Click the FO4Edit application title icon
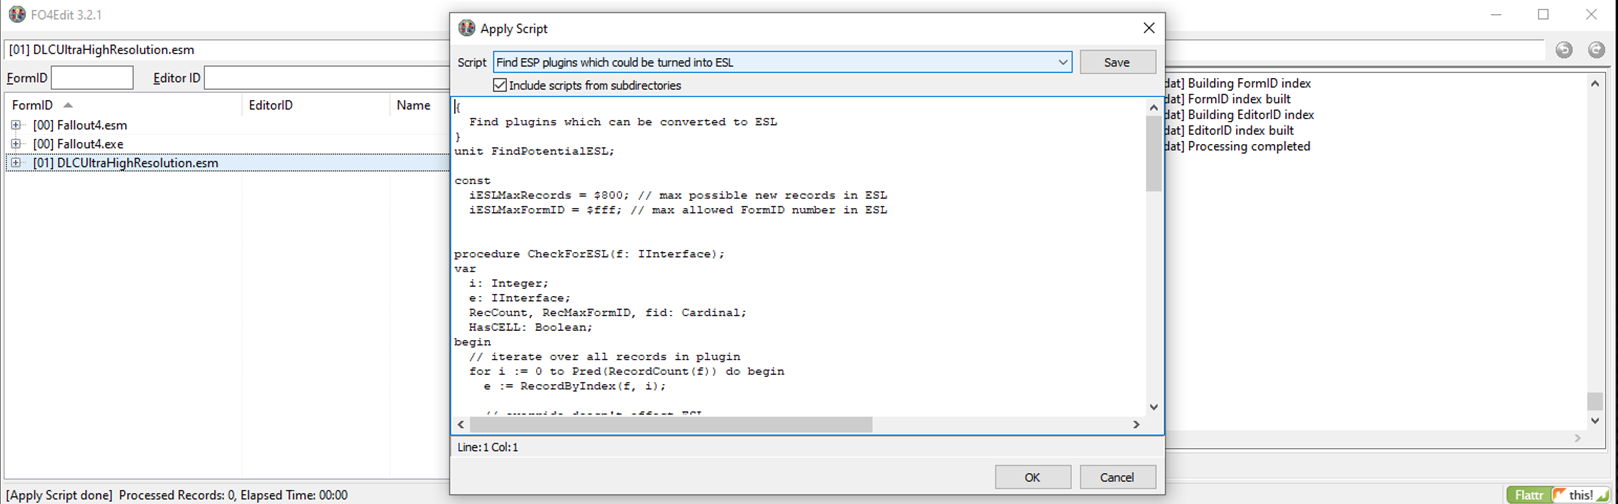The image size is (1618, 504). click(x=17, y=15)
